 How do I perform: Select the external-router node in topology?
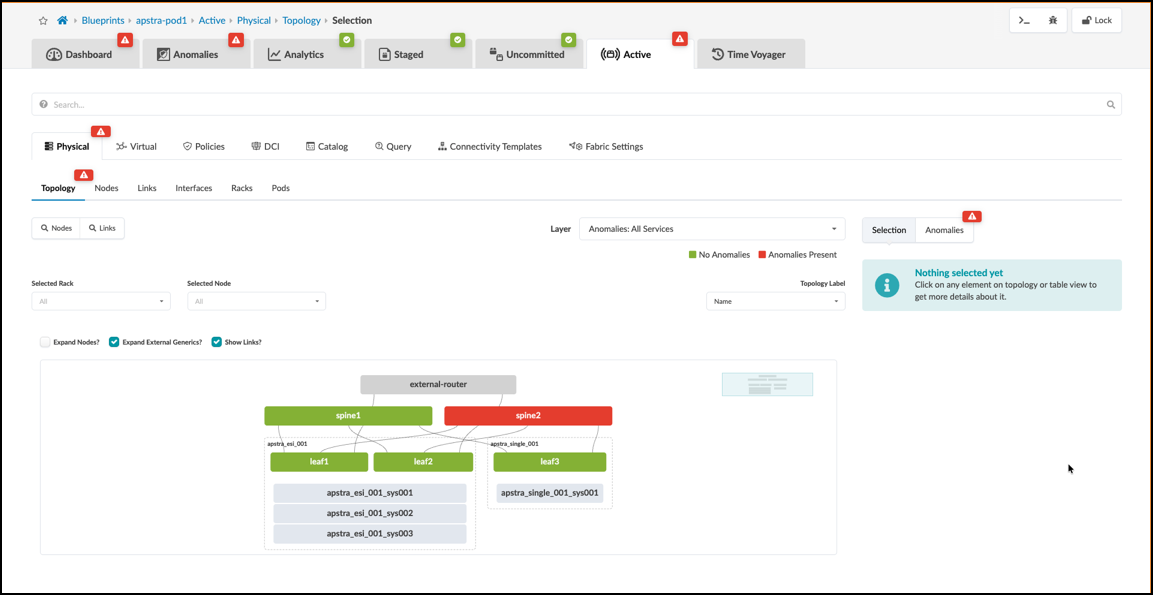[438, 385]
